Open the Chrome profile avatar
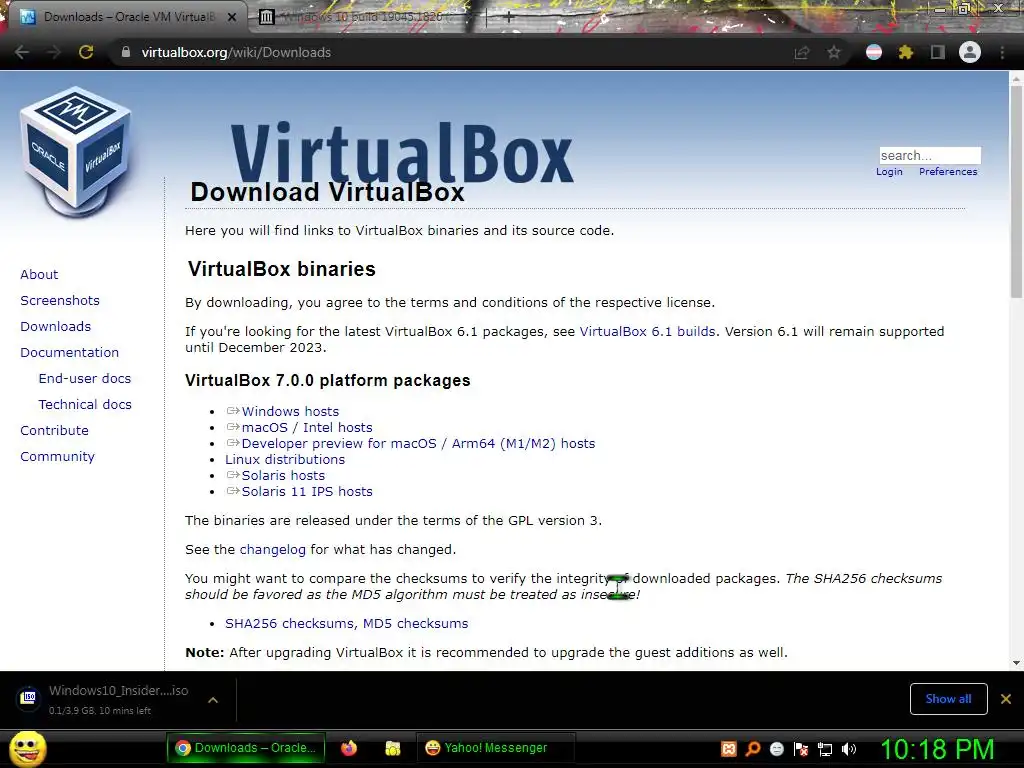1024x768 pixels. tap(970, 52)
